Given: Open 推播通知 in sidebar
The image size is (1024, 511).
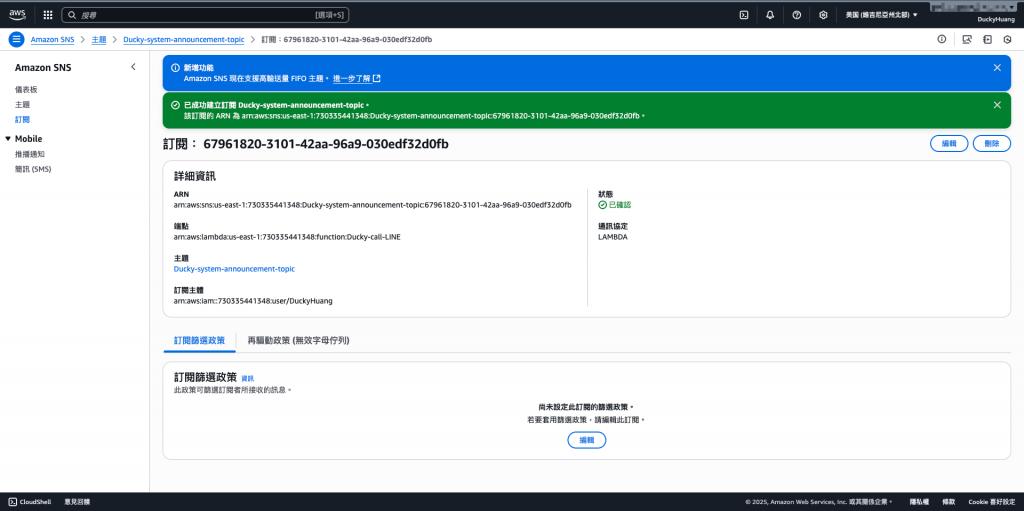Looking at the screenshot, I should pos(30,154).
